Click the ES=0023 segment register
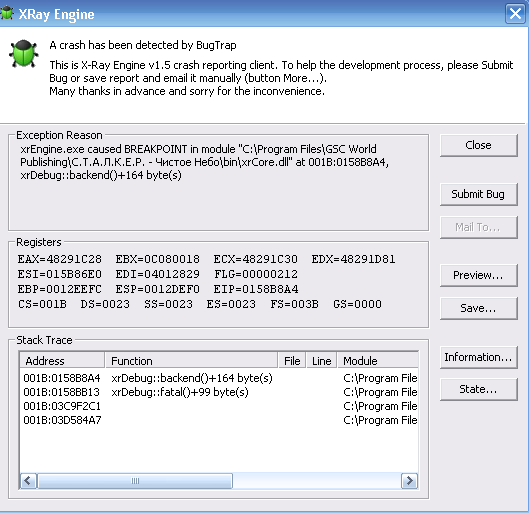 coord(231,304)
